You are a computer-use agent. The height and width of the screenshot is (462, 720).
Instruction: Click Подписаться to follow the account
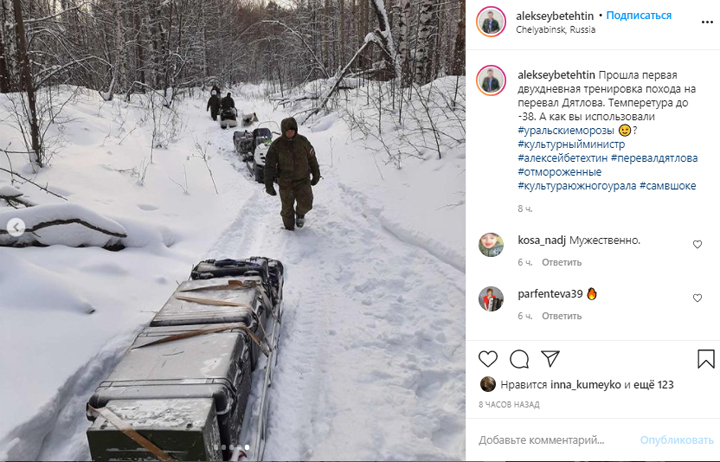point(639,16)
